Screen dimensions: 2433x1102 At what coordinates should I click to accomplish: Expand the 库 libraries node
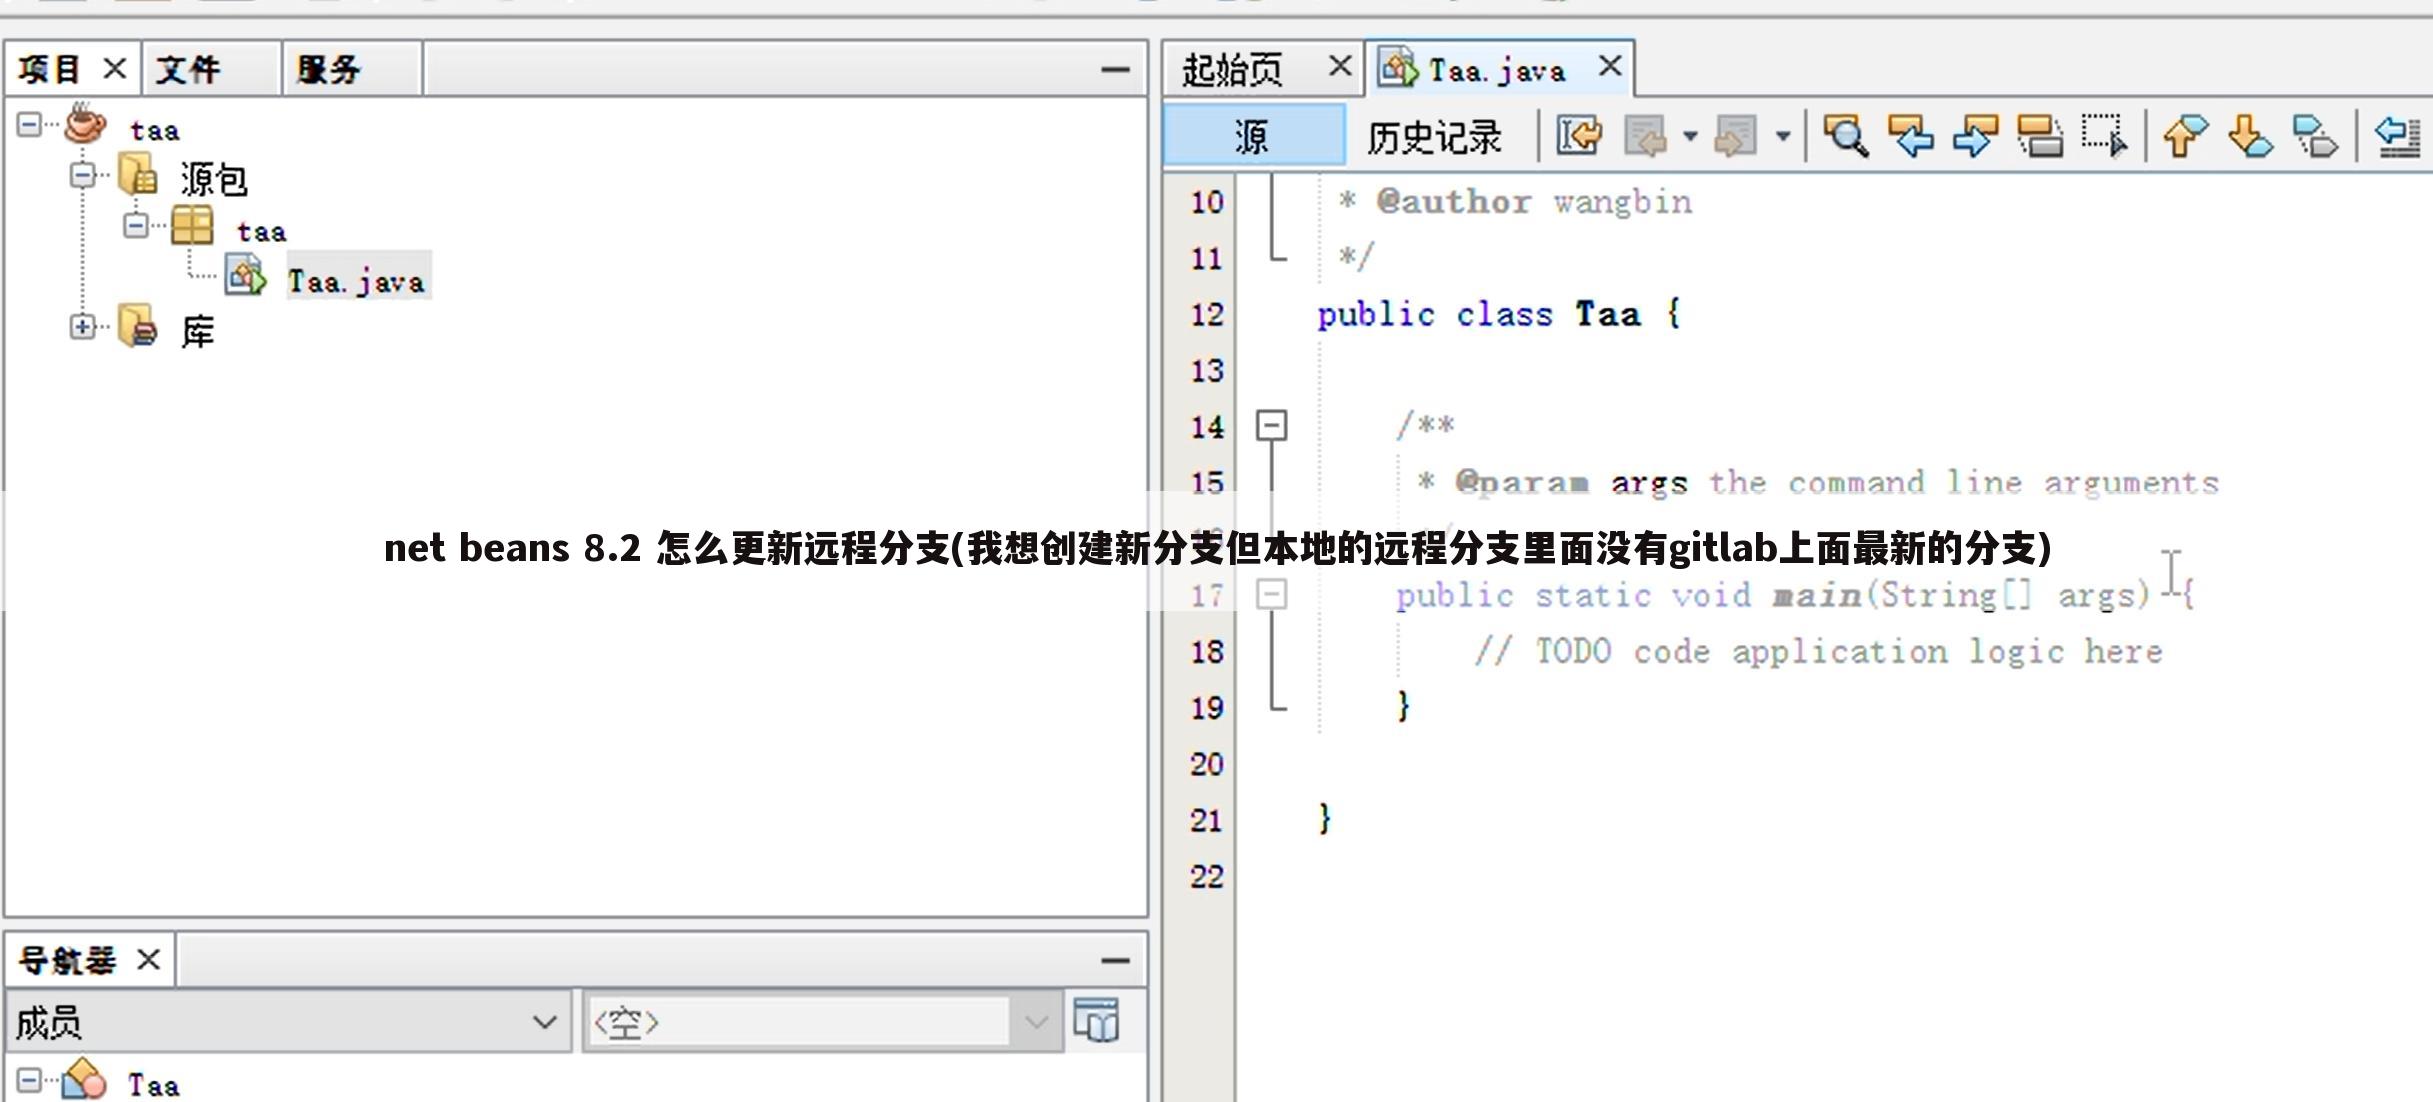(83, 327)
